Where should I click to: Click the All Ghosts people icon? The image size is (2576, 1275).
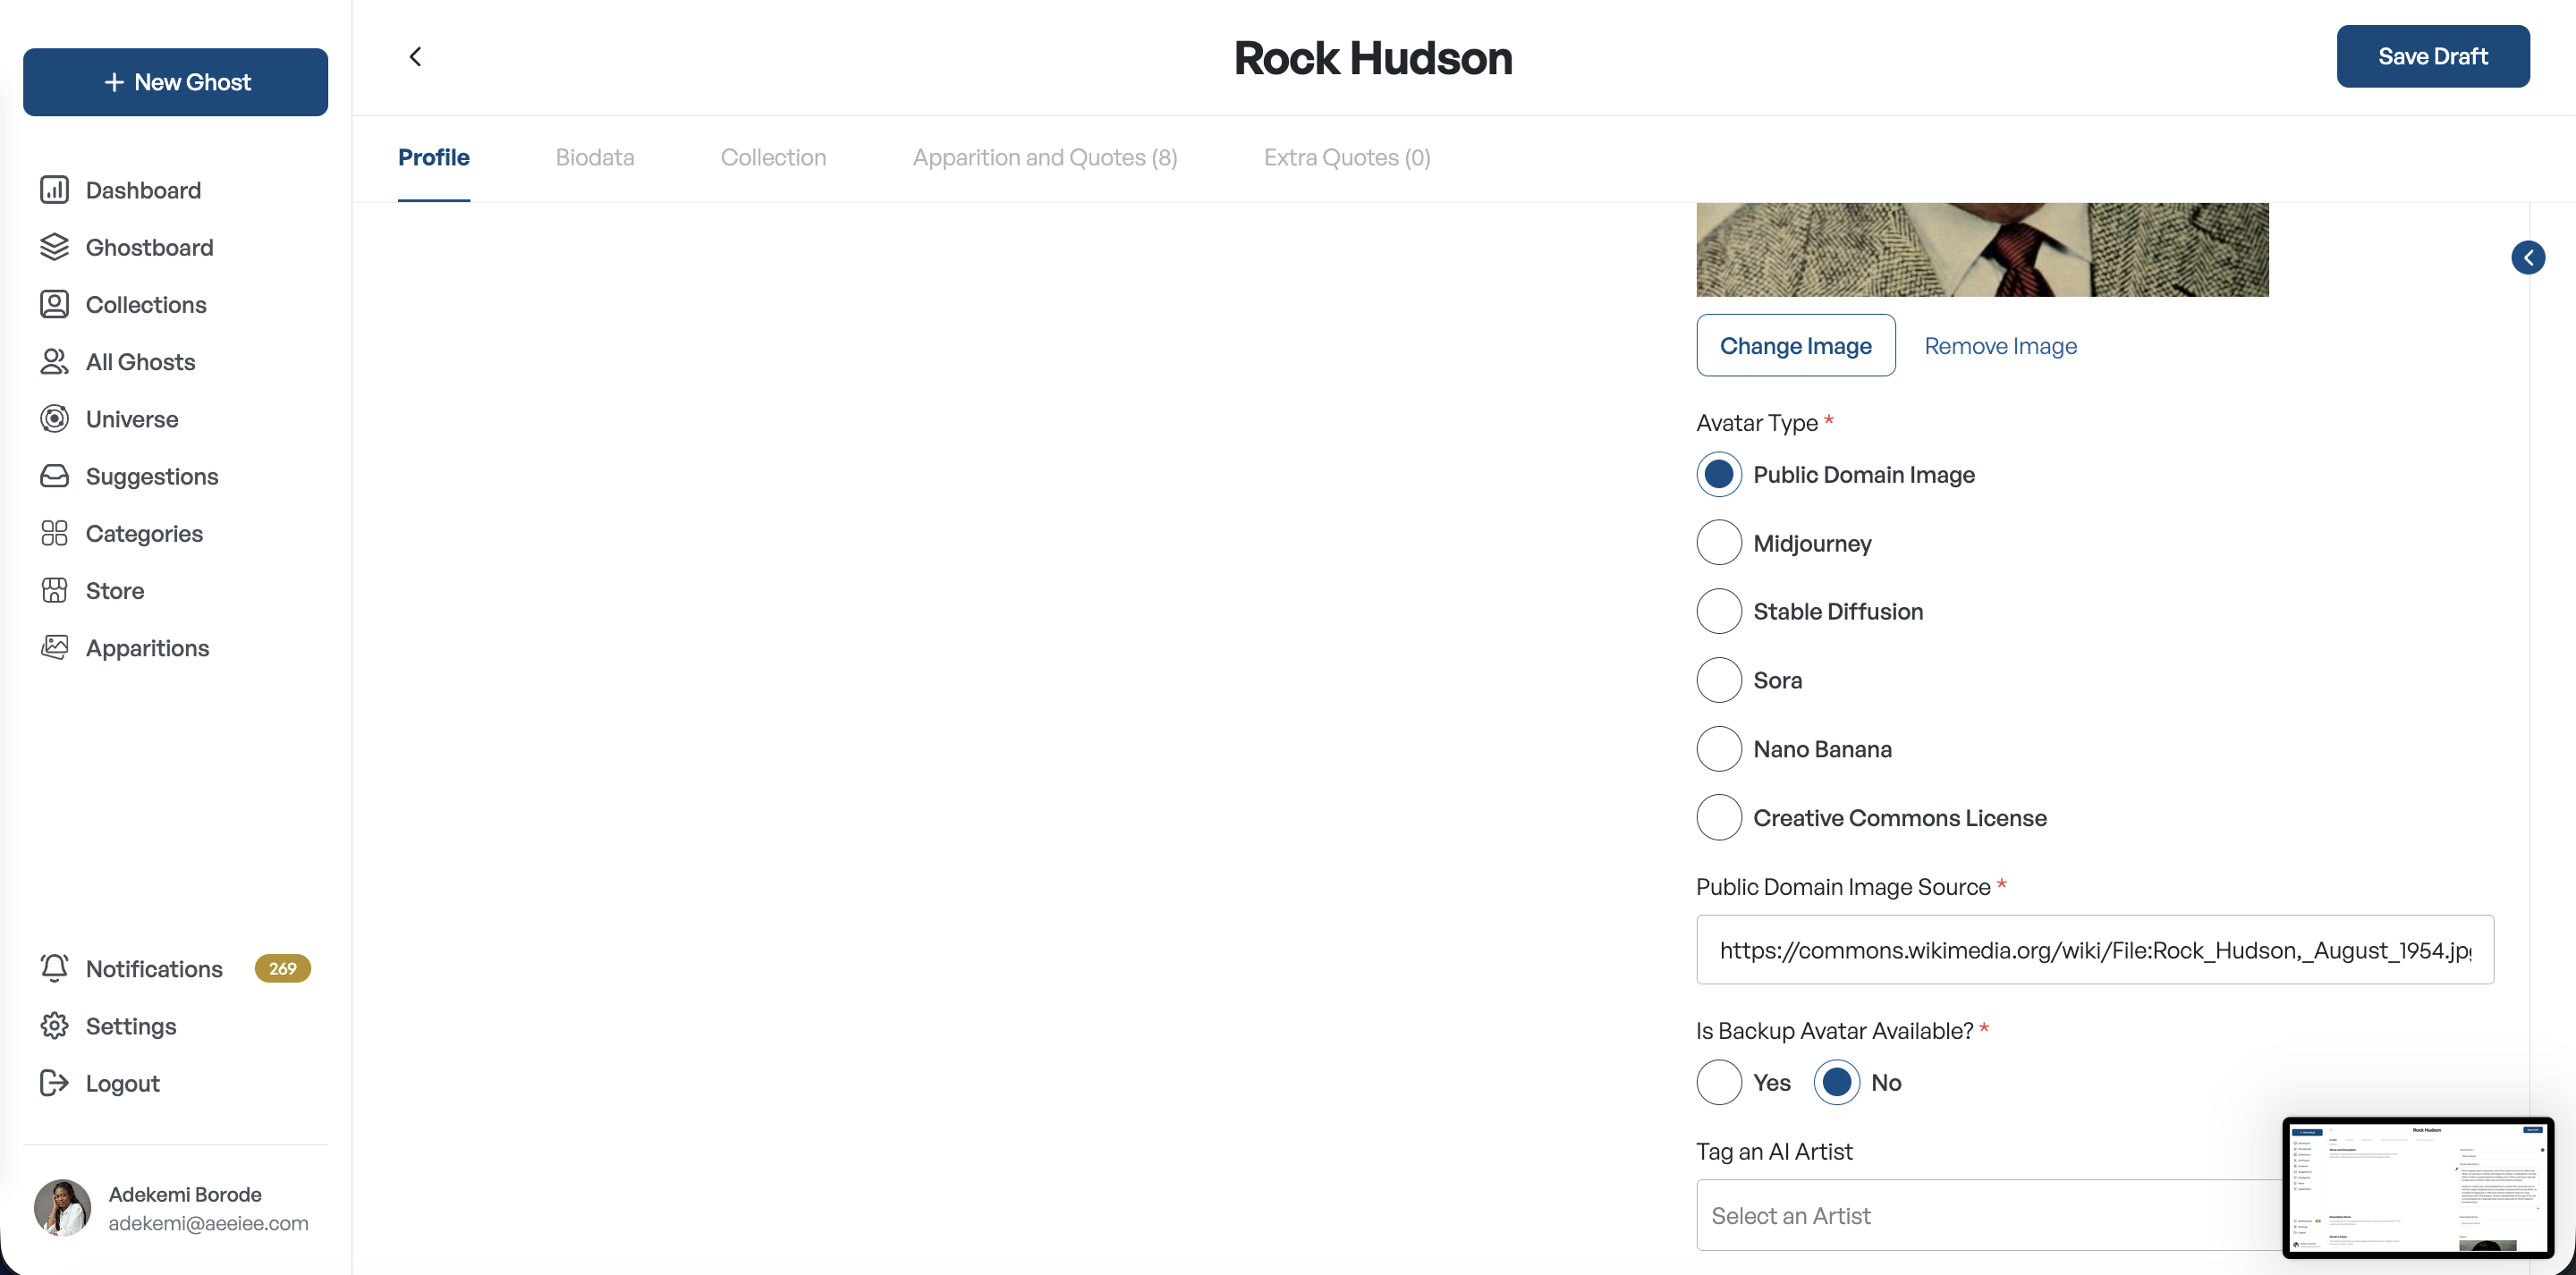coord(54,361)
